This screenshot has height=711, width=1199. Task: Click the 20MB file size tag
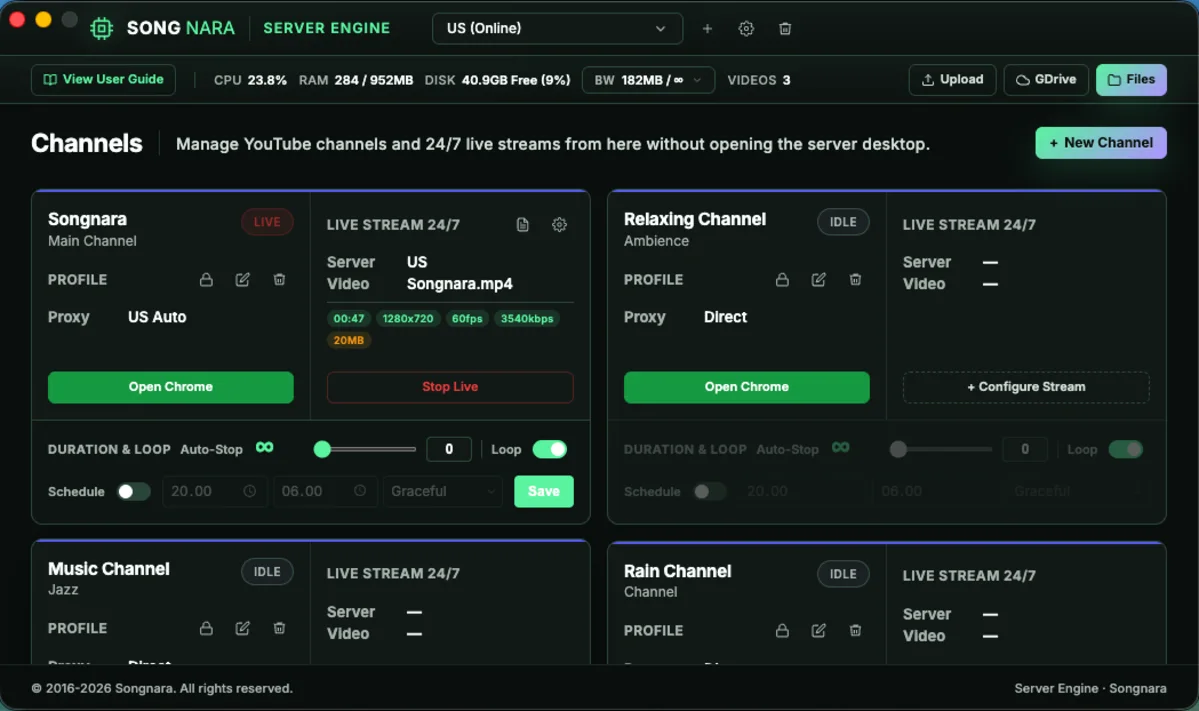coord(349,340)
